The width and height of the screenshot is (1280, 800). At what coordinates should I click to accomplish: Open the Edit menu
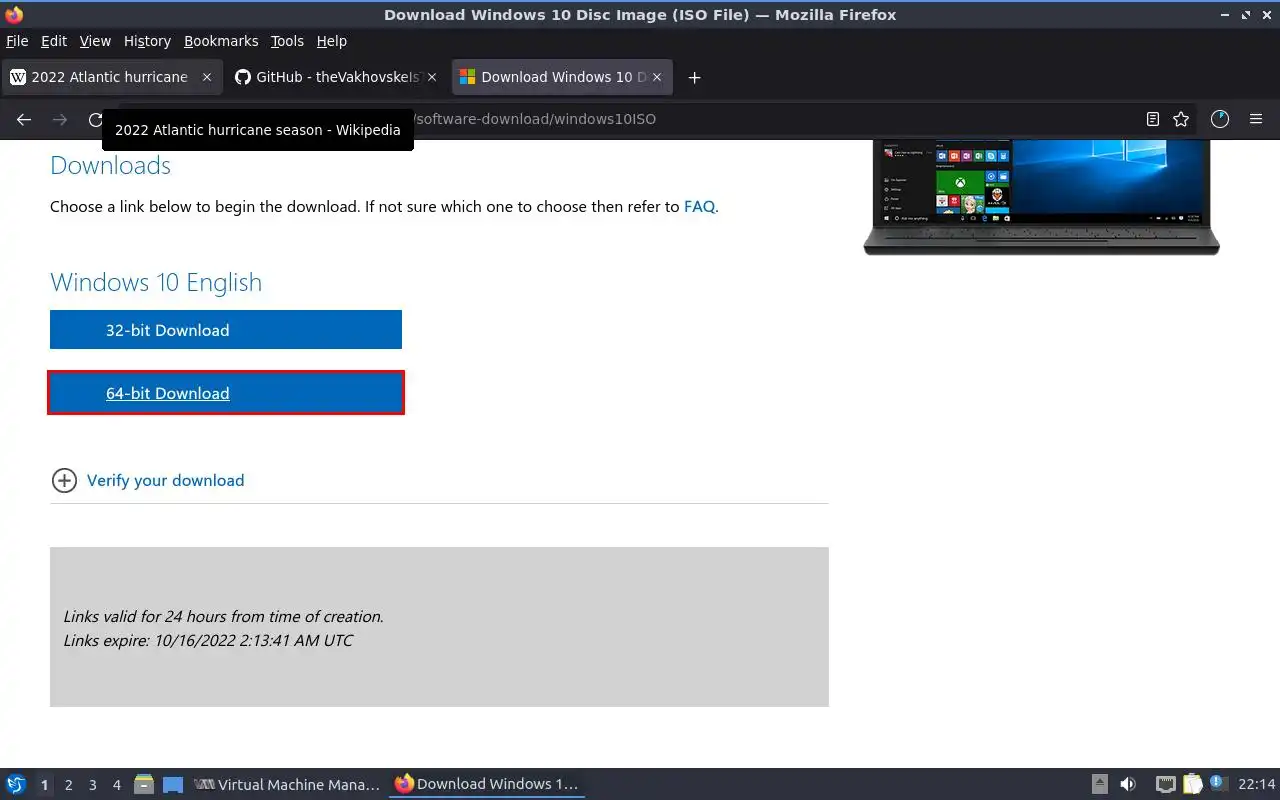click(54, 41)
